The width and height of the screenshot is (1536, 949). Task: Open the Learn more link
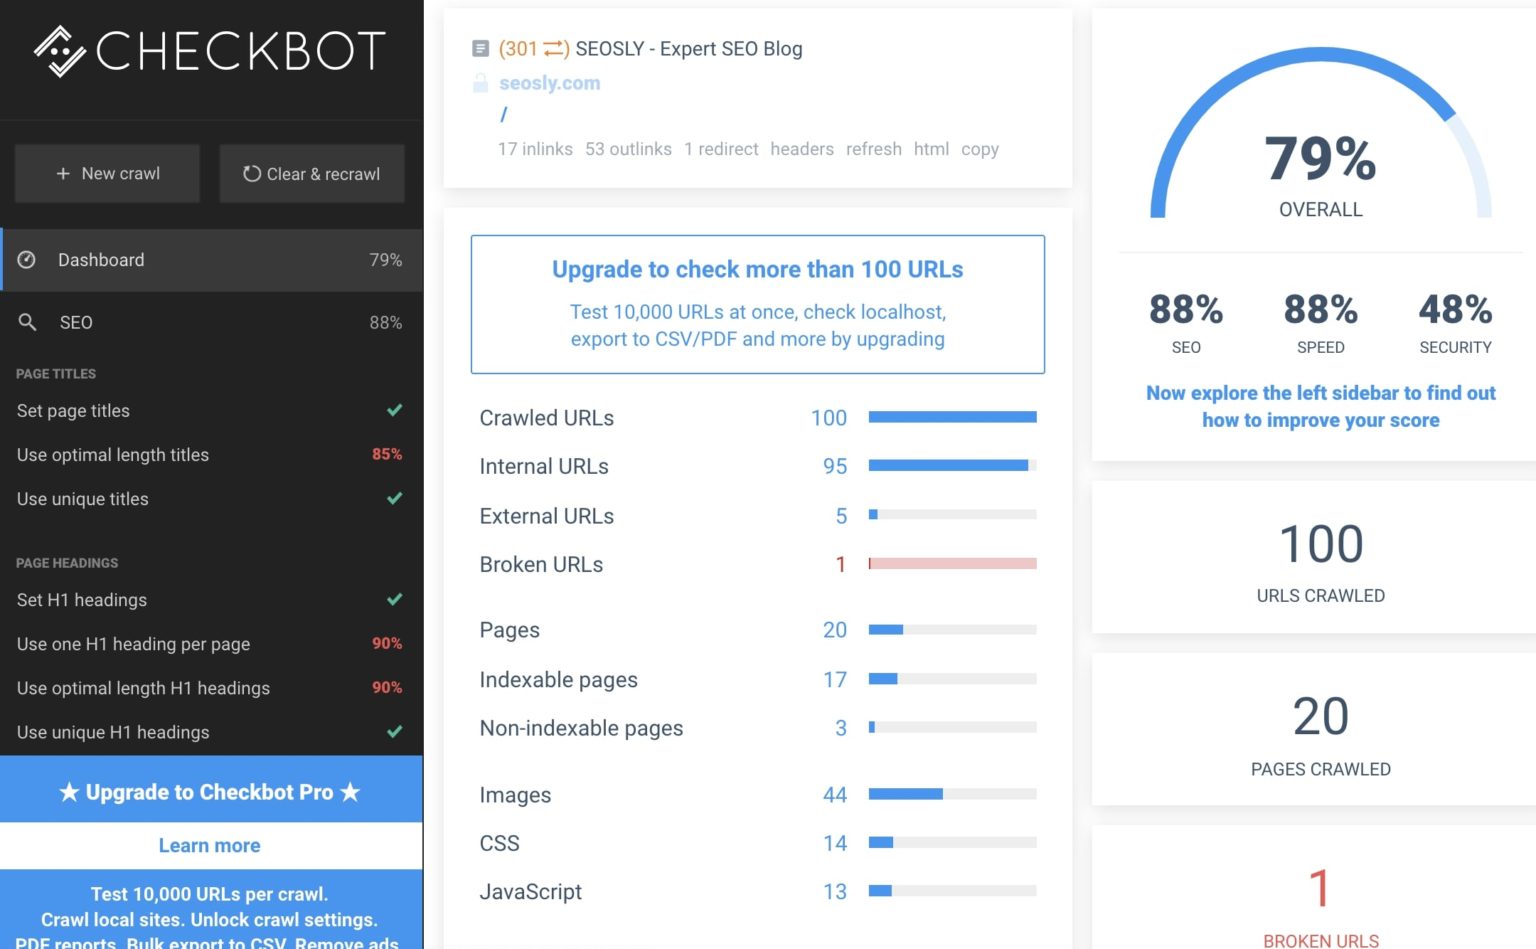click(x=209, y=845)
